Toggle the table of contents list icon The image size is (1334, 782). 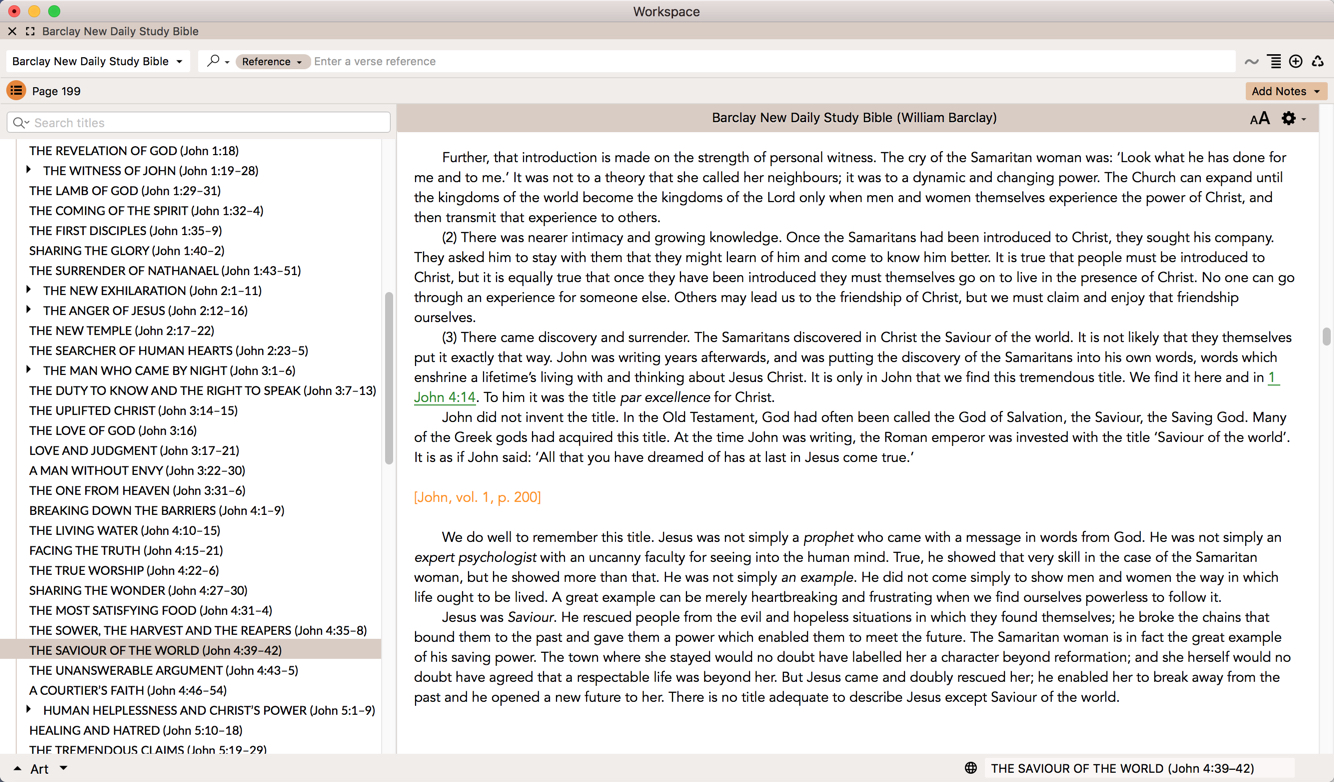point(16,91)
